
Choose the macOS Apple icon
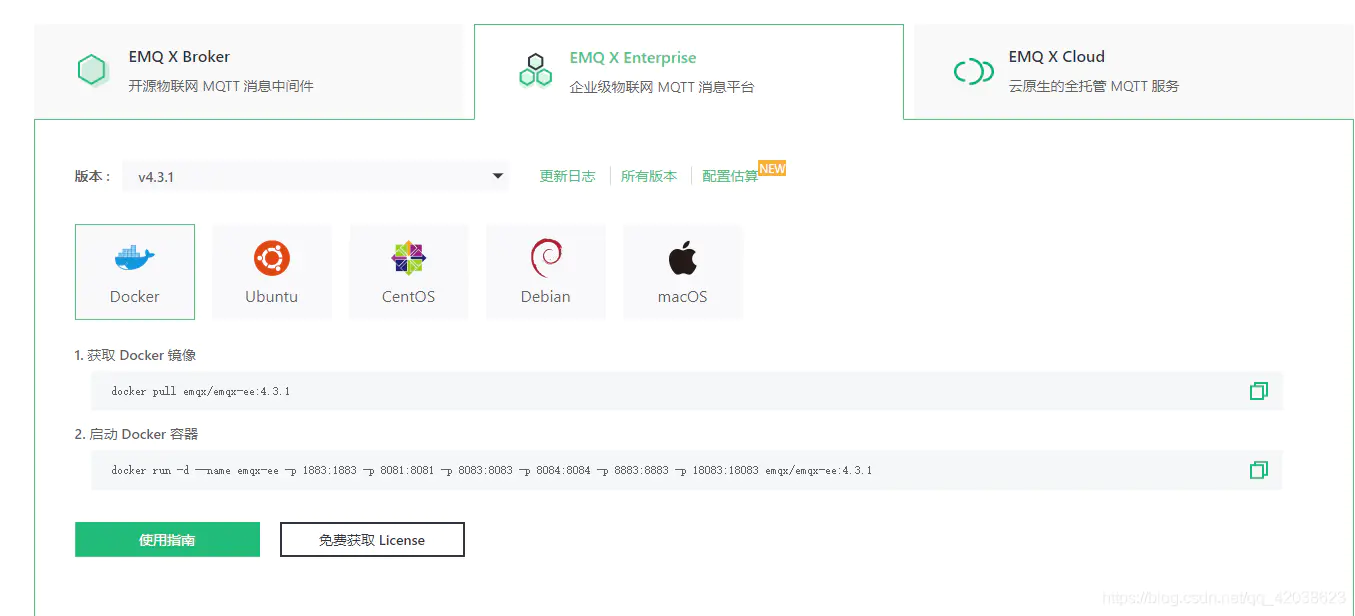pyautogui.click(x=682, y=258)
